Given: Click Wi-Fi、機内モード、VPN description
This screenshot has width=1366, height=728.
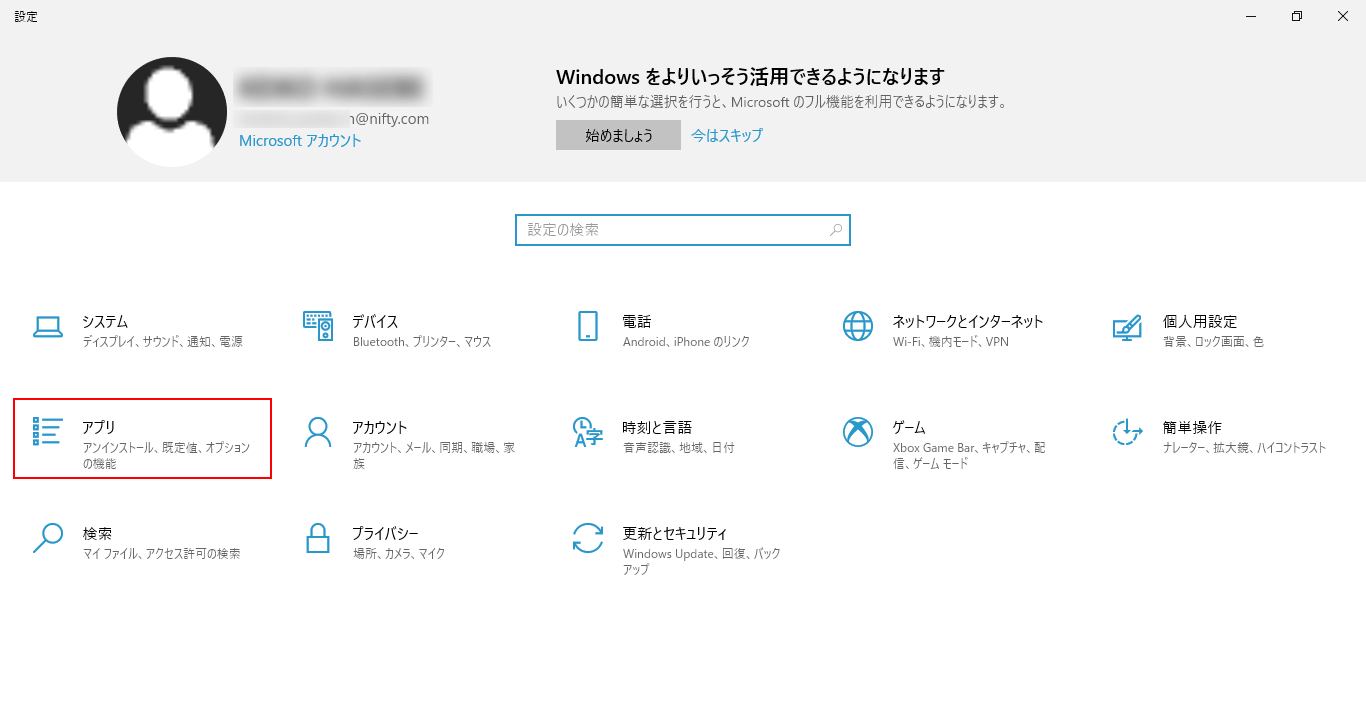Looking at the screenshot, I should [x=951, y=342].
